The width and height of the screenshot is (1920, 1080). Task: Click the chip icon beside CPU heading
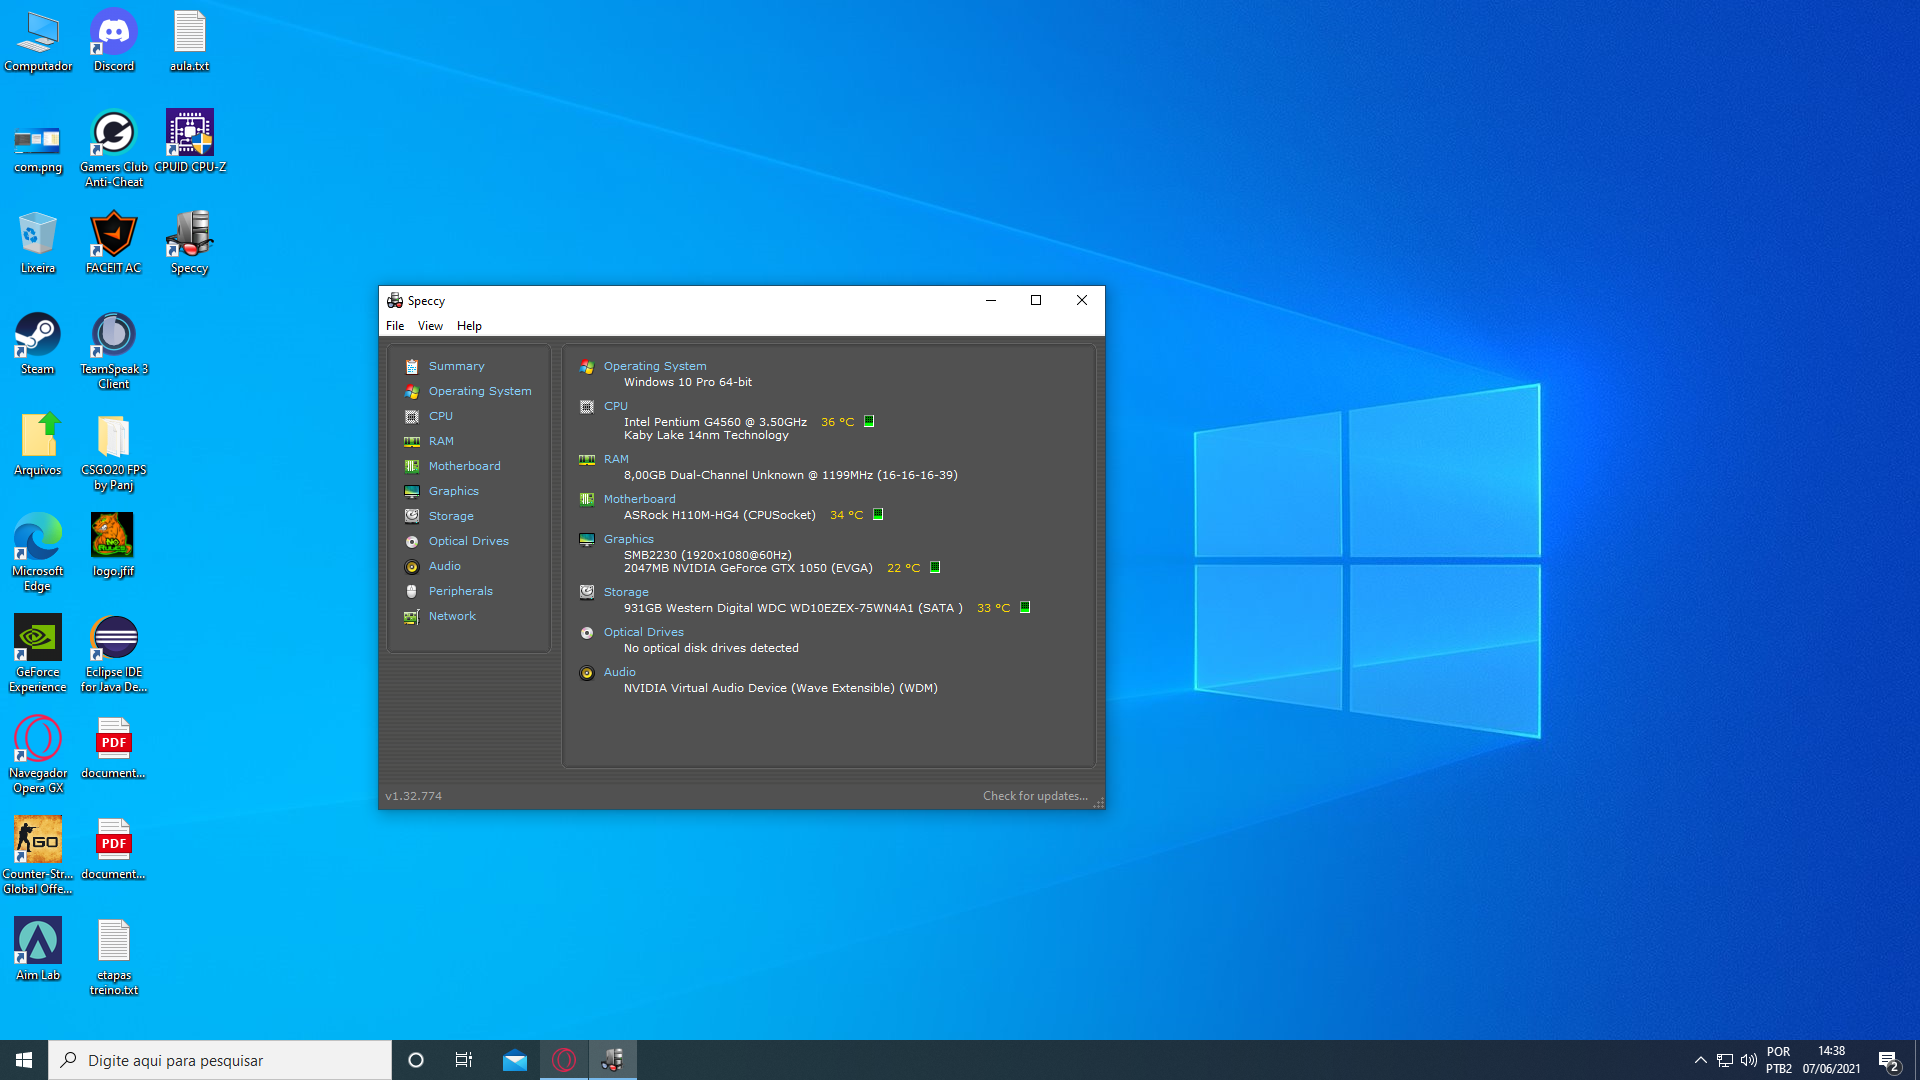pos(587,407)
